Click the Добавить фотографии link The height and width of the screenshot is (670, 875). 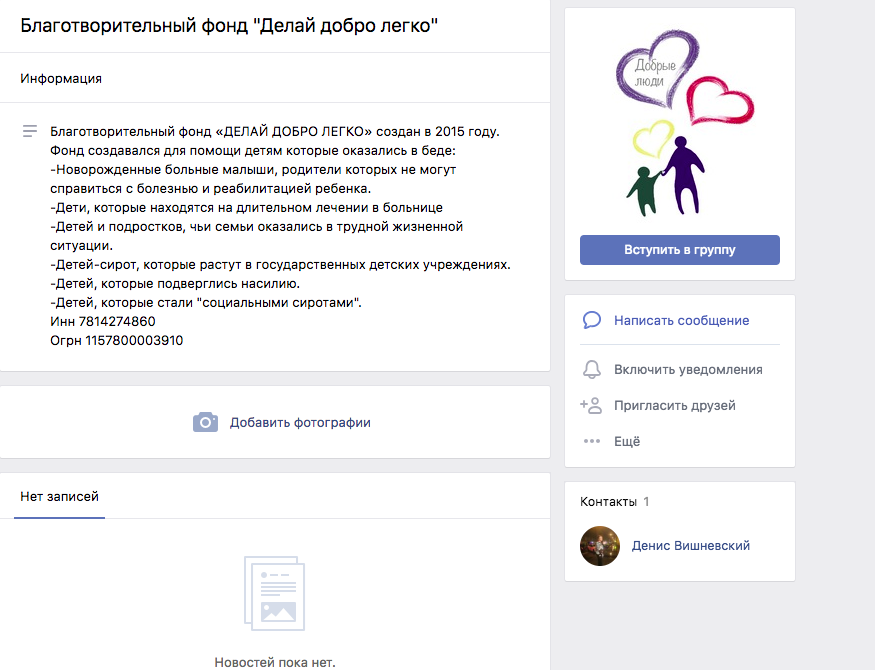(300, 422)
